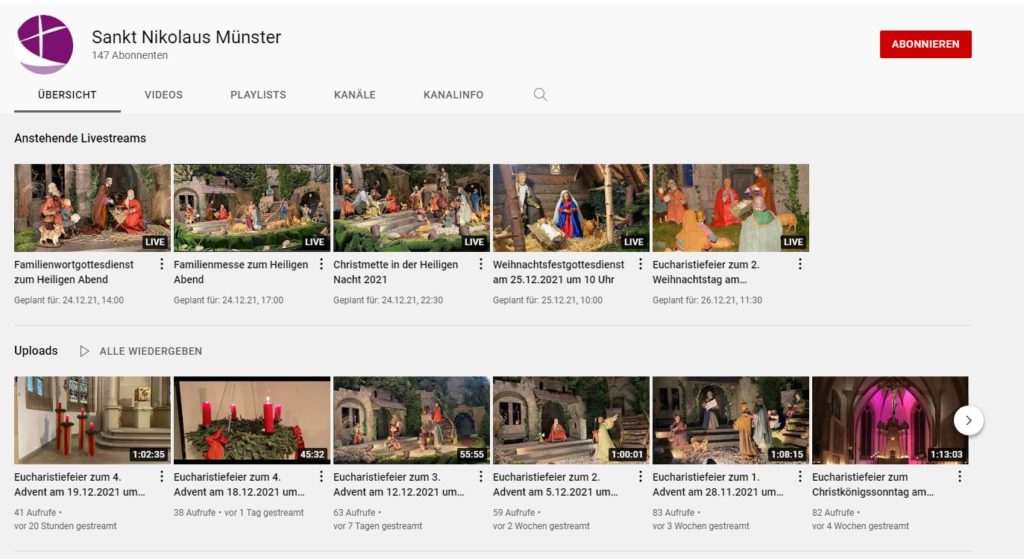Open the Anstehende Livestreams section heading
The height and width of the screenshot is (559, 1024).
pyautogui.click(x=80, y=138)
